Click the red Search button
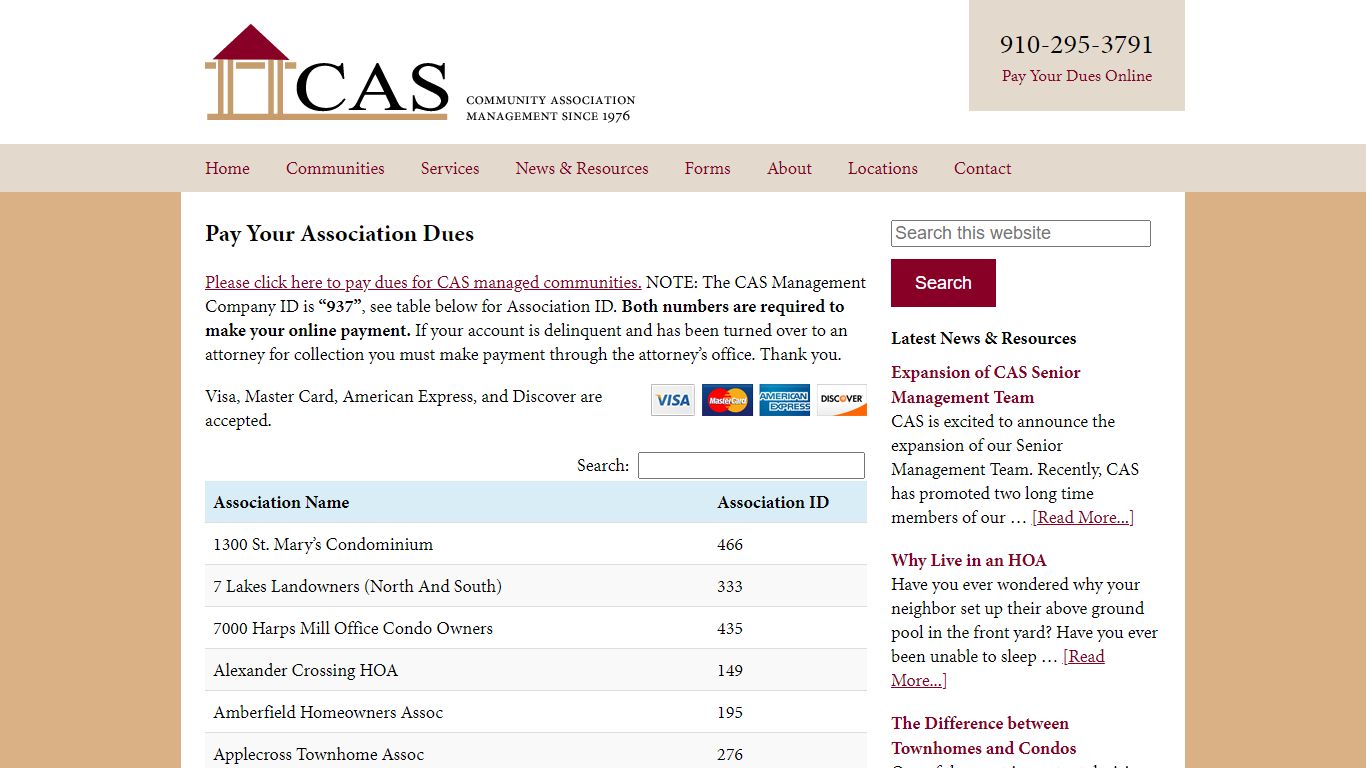The height and width of the screenshot is (768, 1366). tap(943, 283)
